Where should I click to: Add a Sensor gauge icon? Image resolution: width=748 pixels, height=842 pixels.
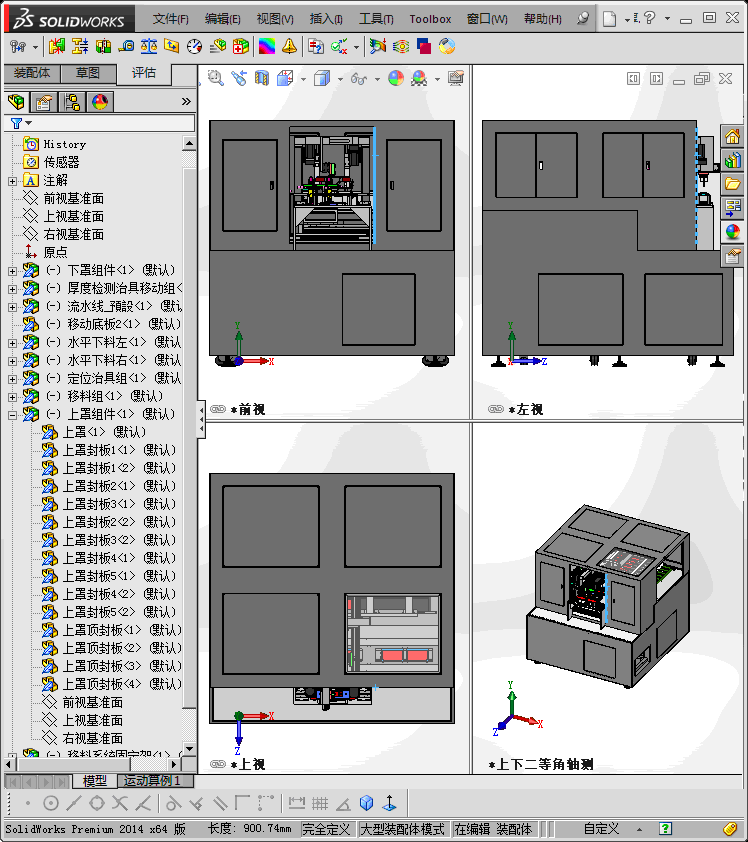[x=194, y=47]
